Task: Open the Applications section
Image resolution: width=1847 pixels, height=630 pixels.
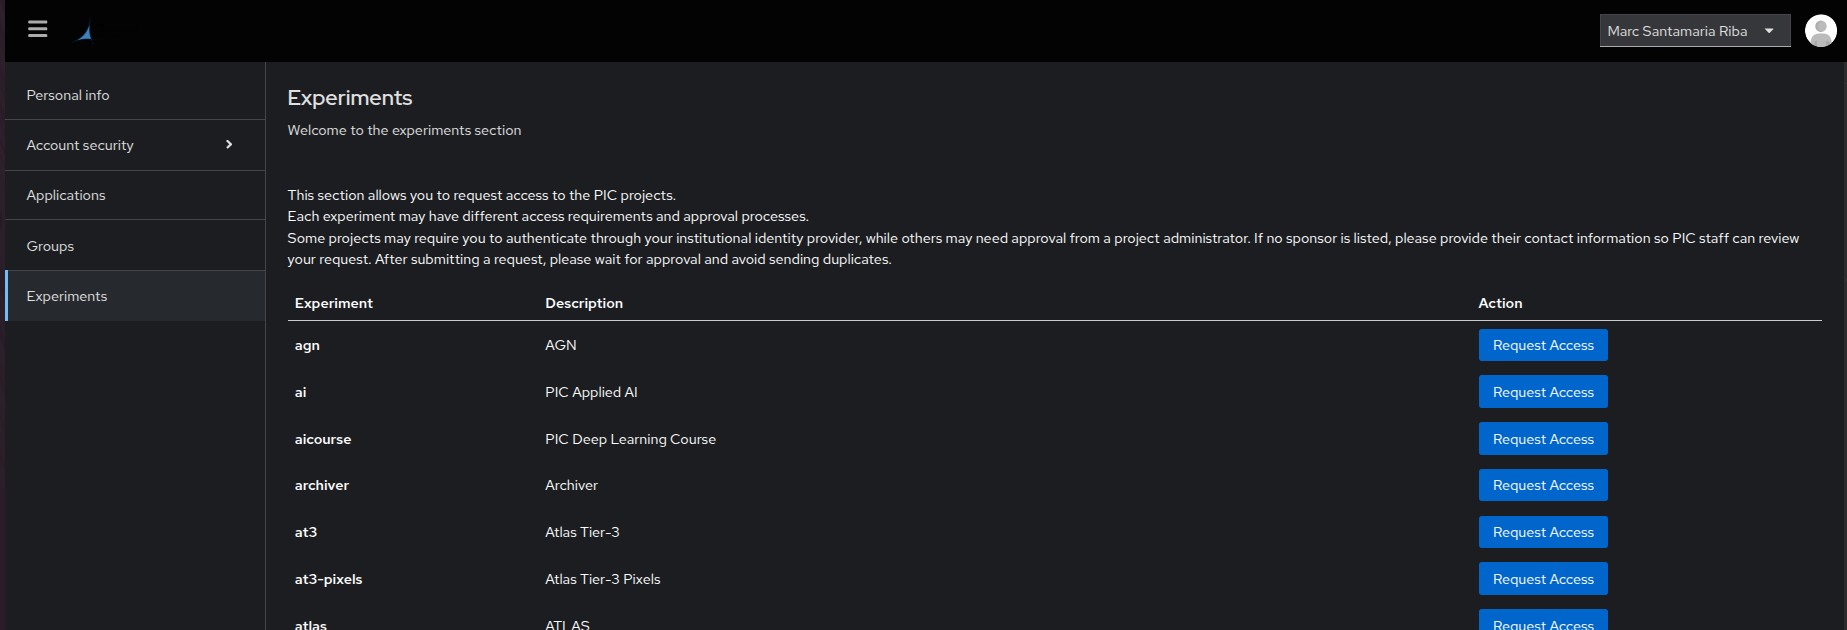Action: [66, 195]
